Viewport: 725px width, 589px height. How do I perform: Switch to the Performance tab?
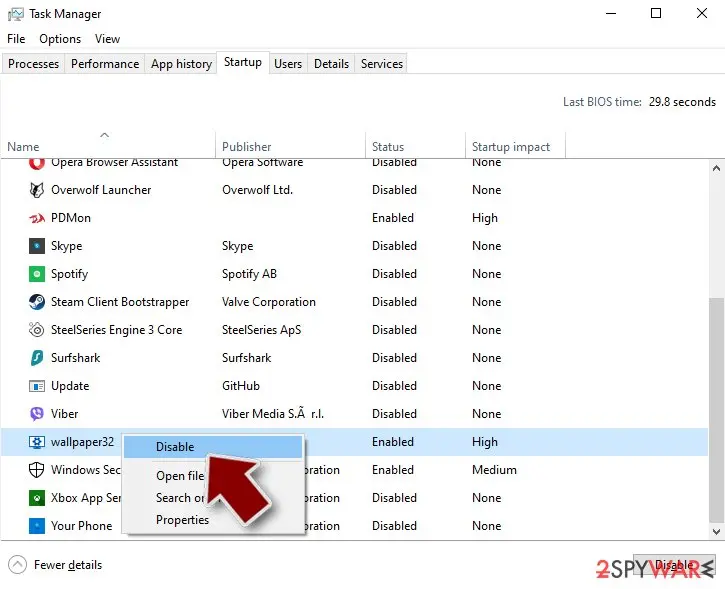[105, 64]
